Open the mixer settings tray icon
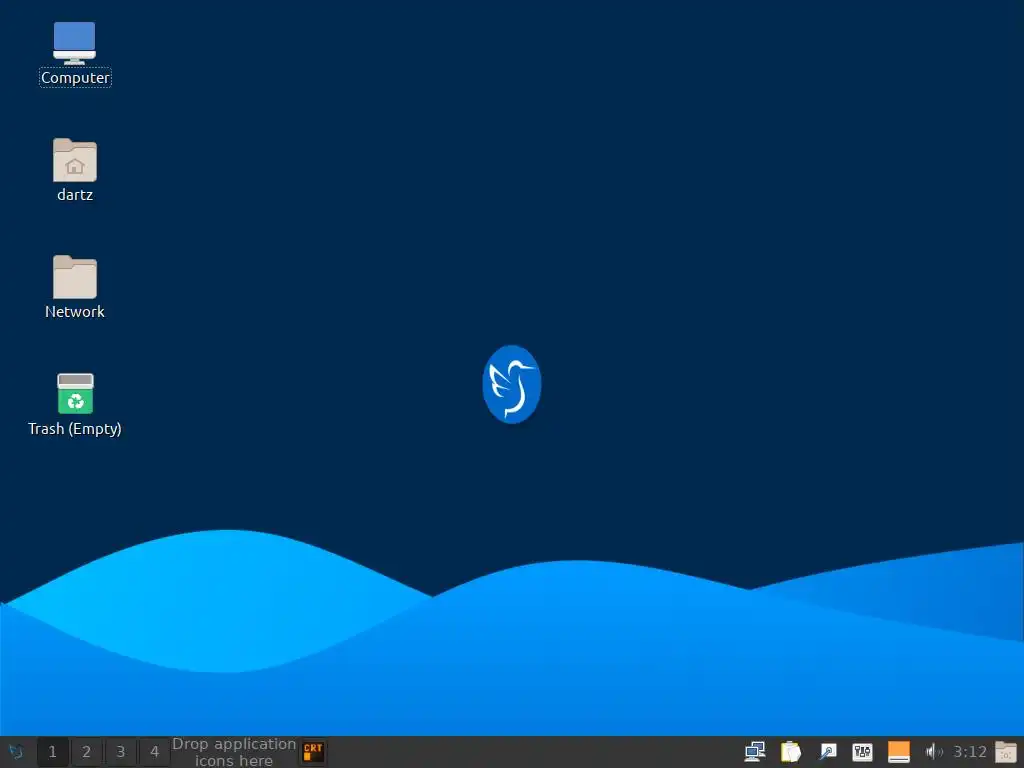 click(863, 752)
